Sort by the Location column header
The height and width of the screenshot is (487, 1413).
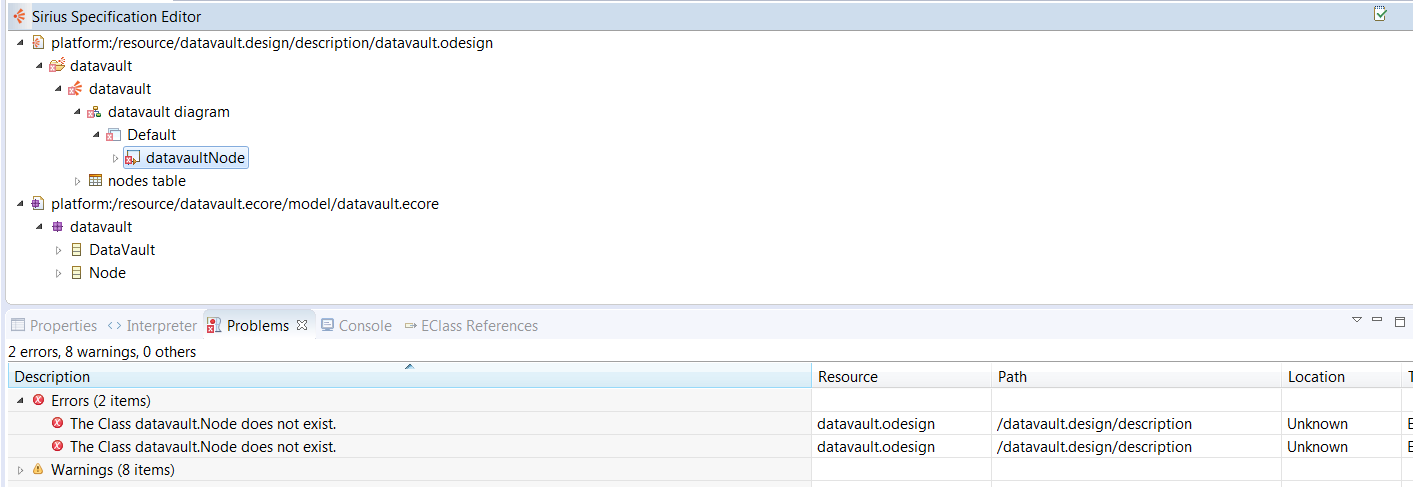tap(1340, 377)
